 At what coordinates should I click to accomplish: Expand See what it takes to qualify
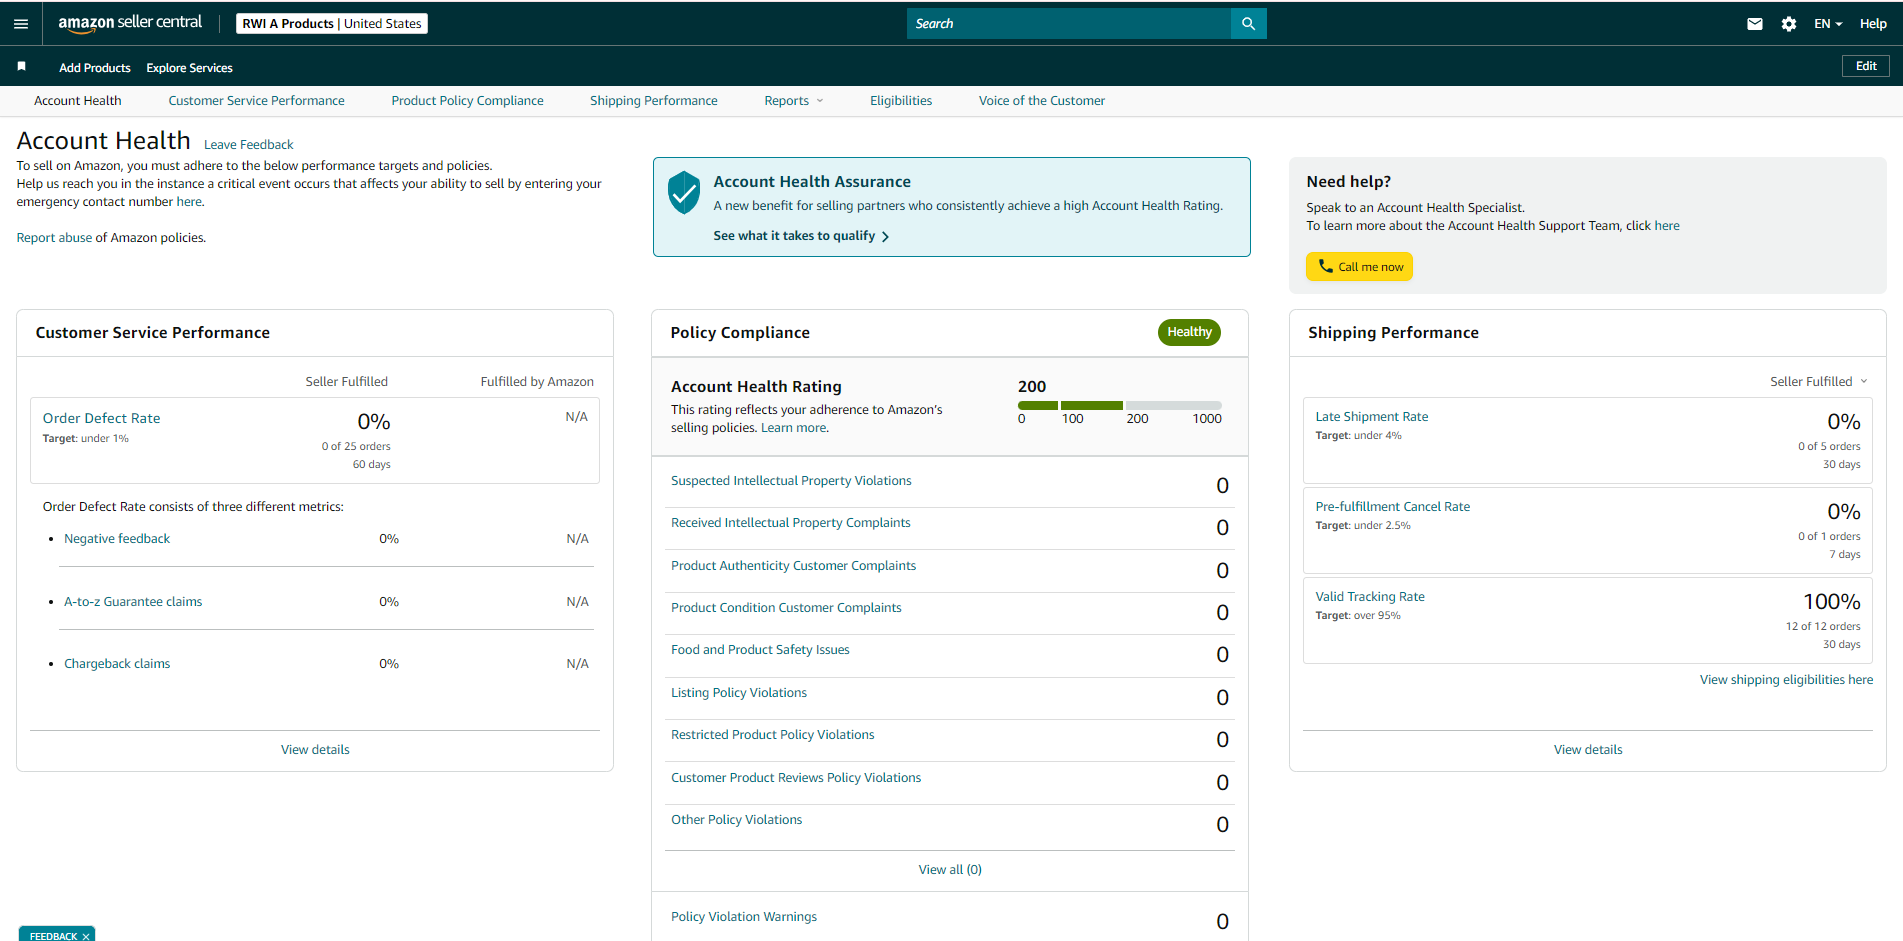pos(801,236)
